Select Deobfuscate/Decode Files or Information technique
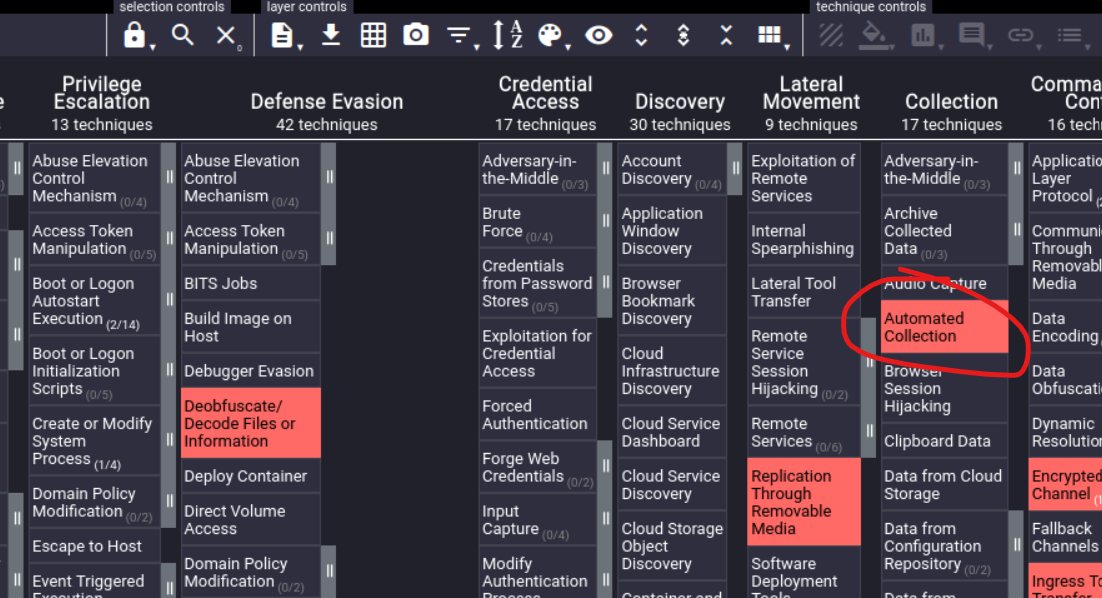 click(x=251, y=423)
